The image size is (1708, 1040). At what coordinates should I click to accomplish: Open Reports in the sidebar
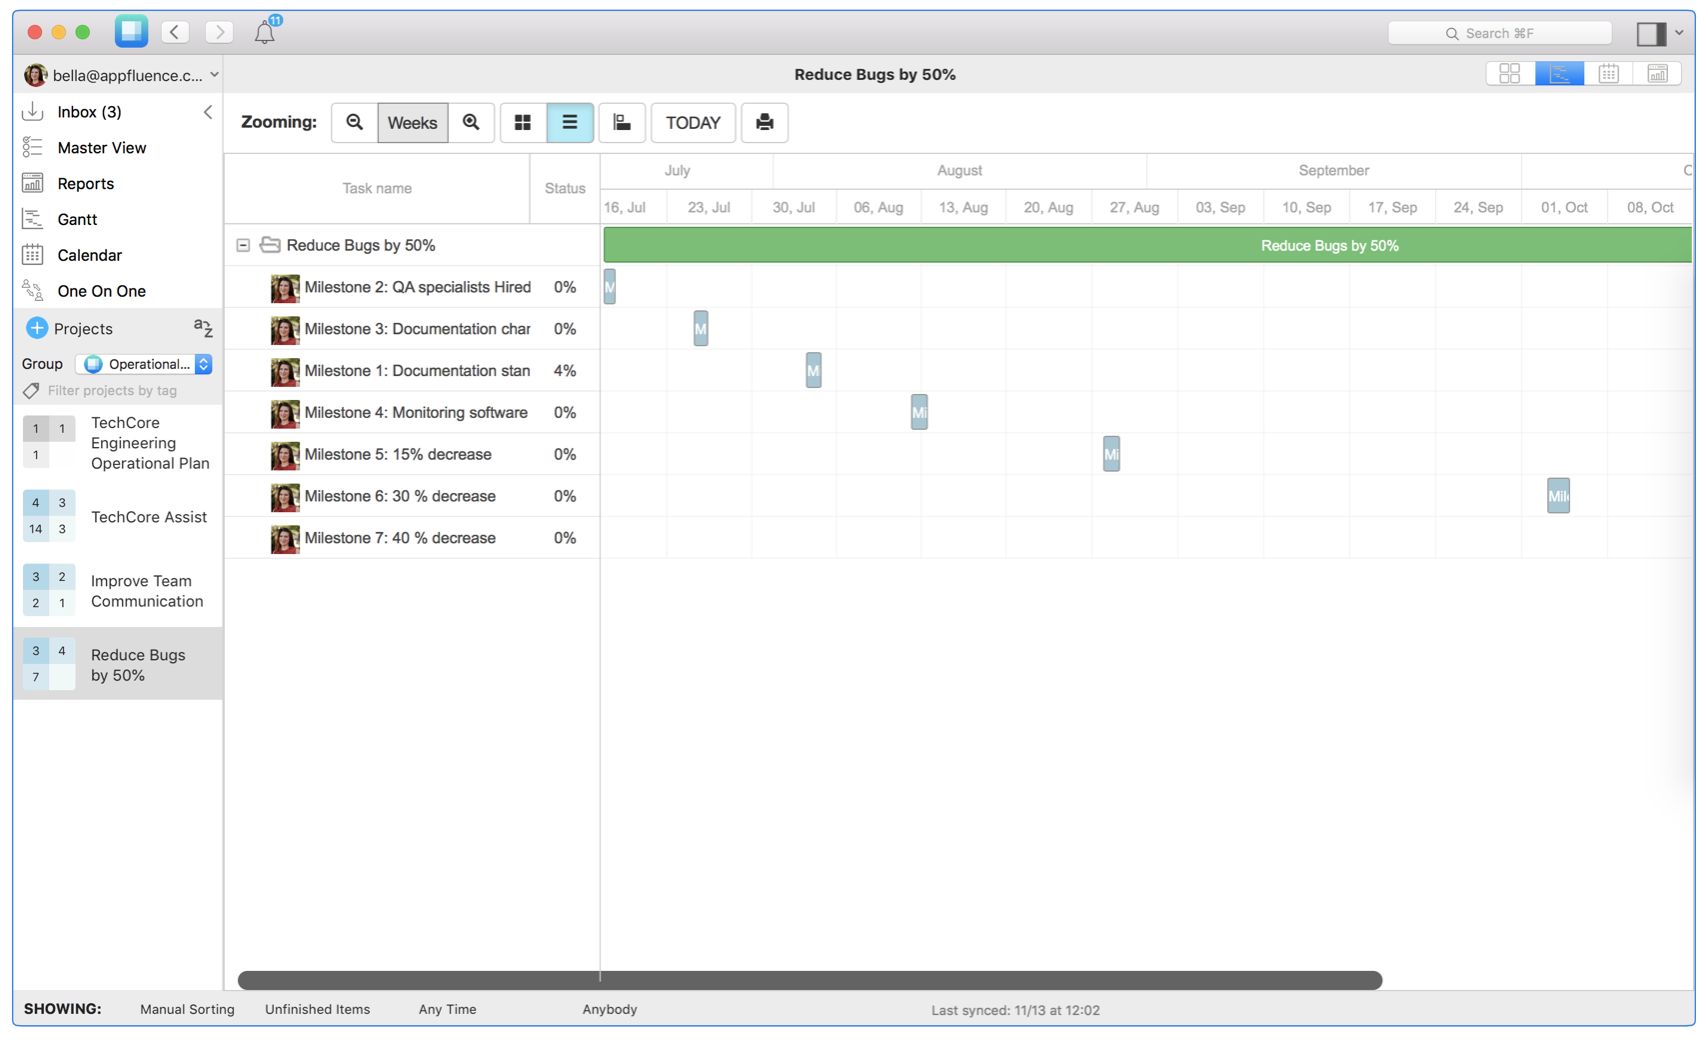[85, 183]
